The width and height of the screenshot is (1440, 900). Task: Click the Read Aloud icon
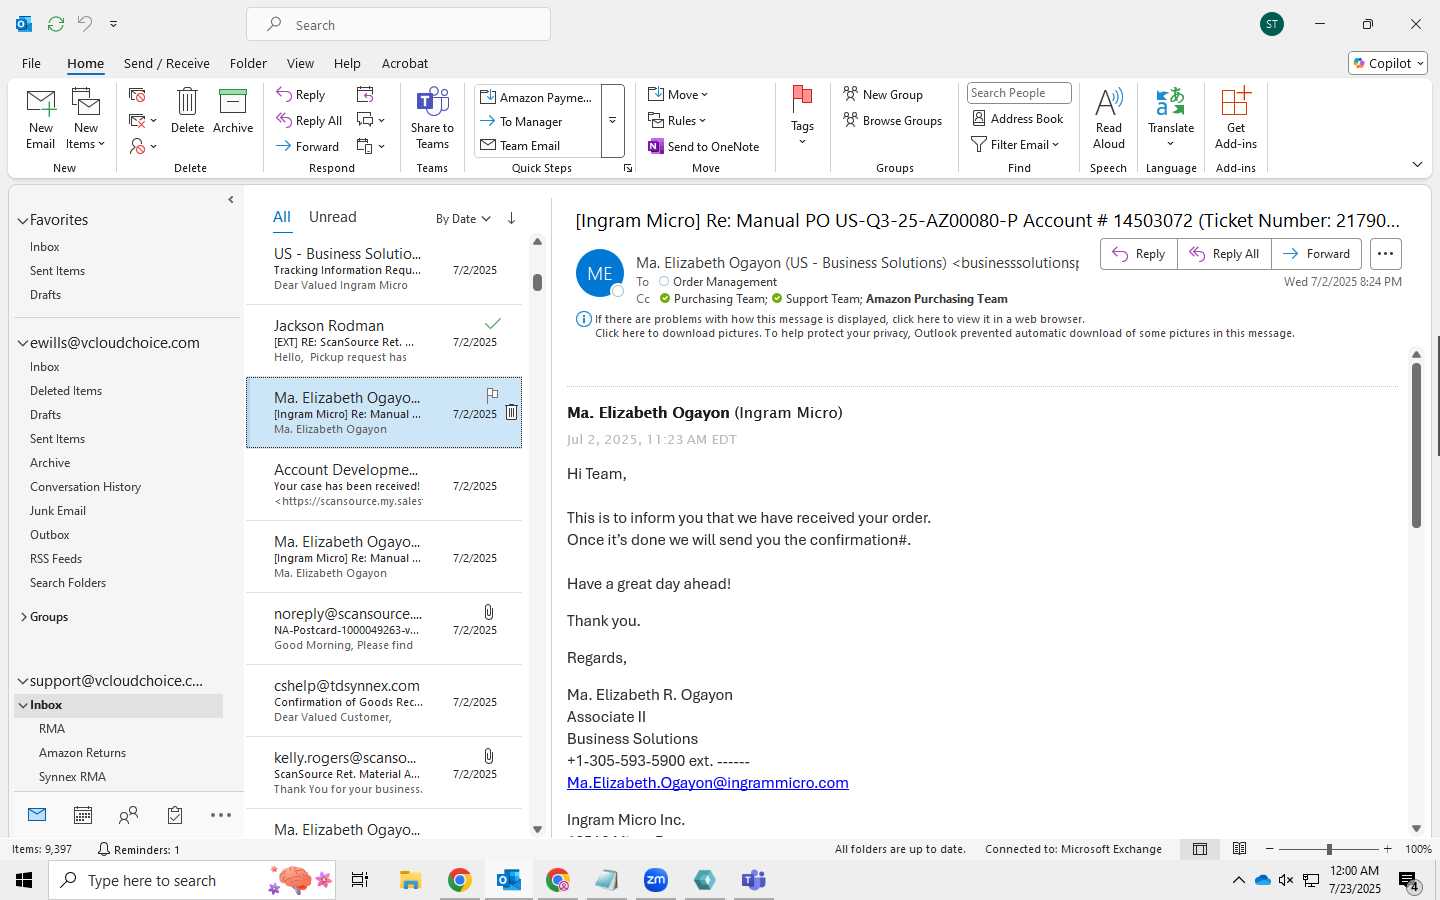coord(1109,119)
